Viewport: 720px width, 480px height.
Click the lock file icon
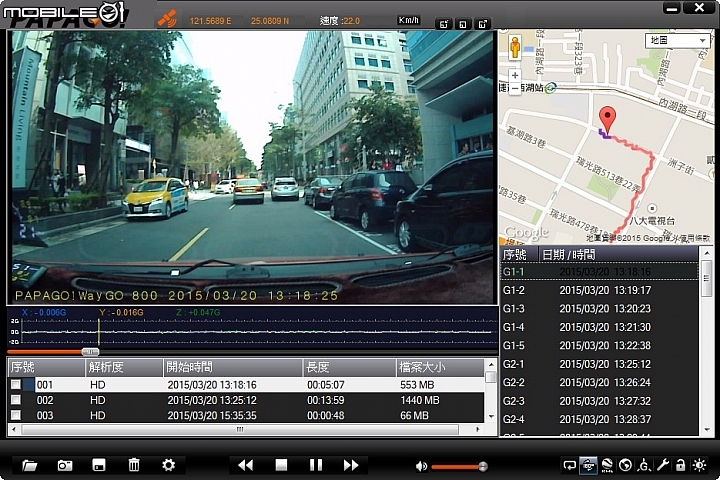pyautogui.click(x=681, y=465)
